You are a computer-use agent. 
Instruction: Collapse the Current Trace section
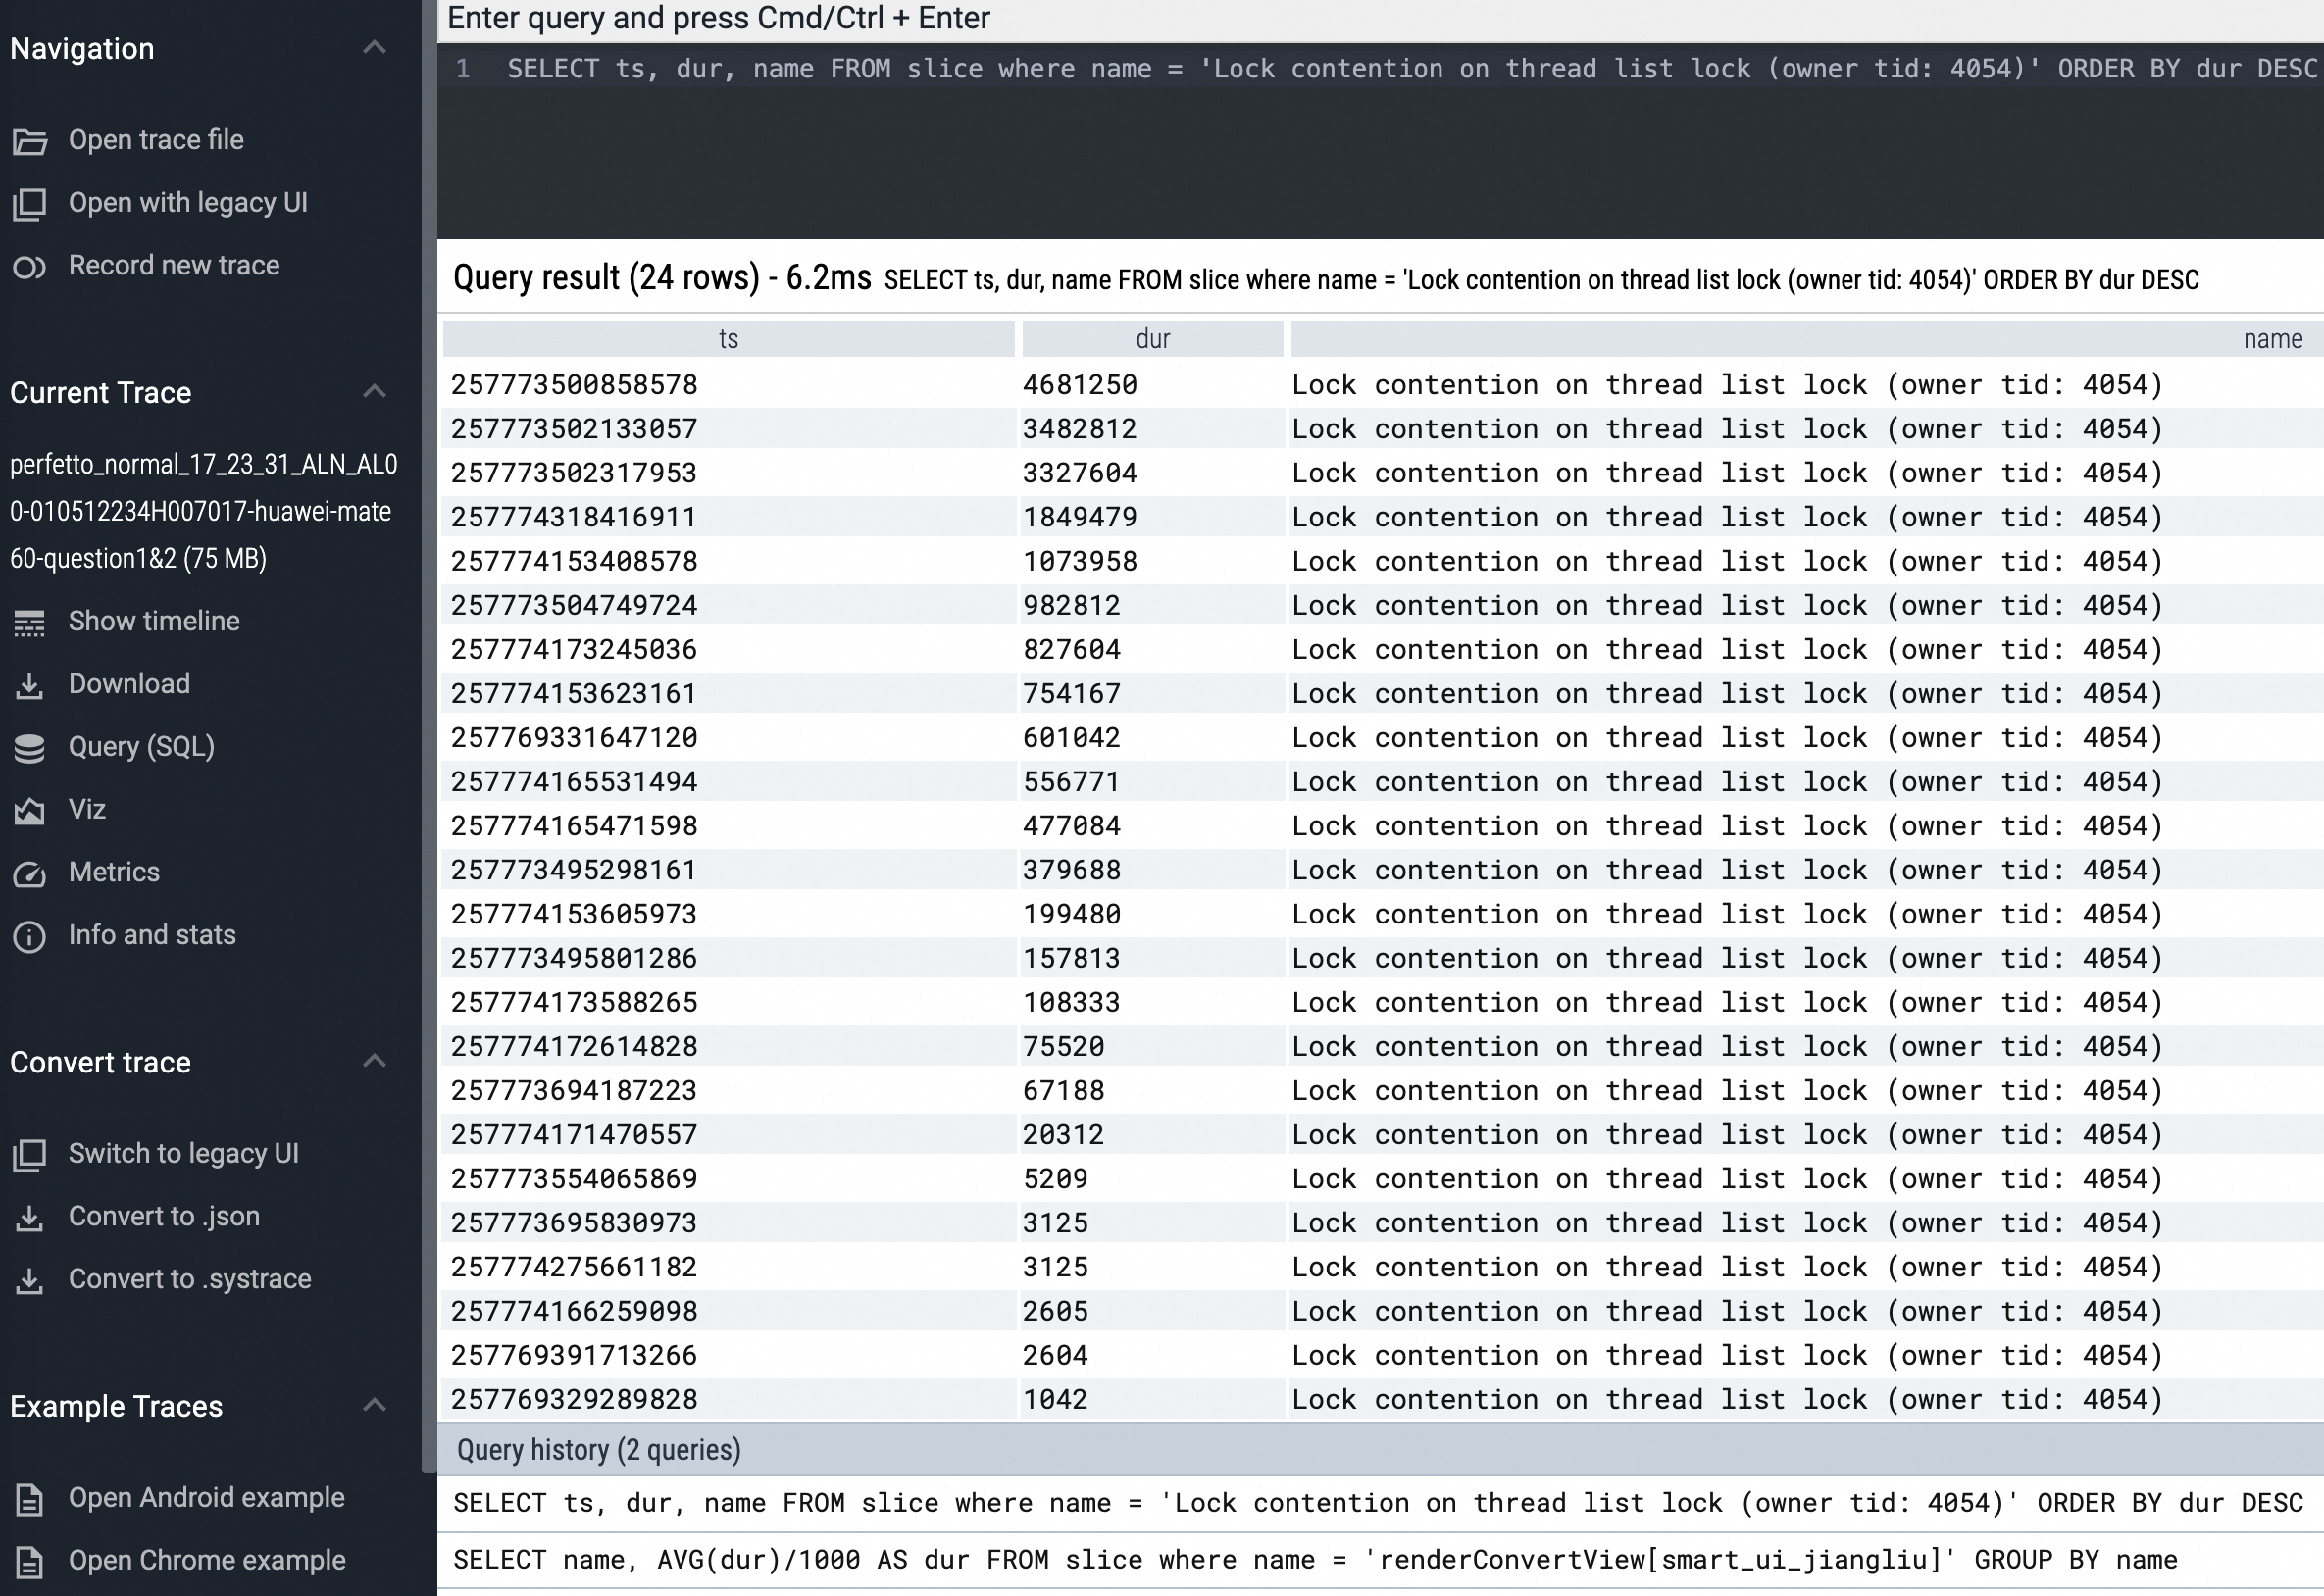point(375,391)
